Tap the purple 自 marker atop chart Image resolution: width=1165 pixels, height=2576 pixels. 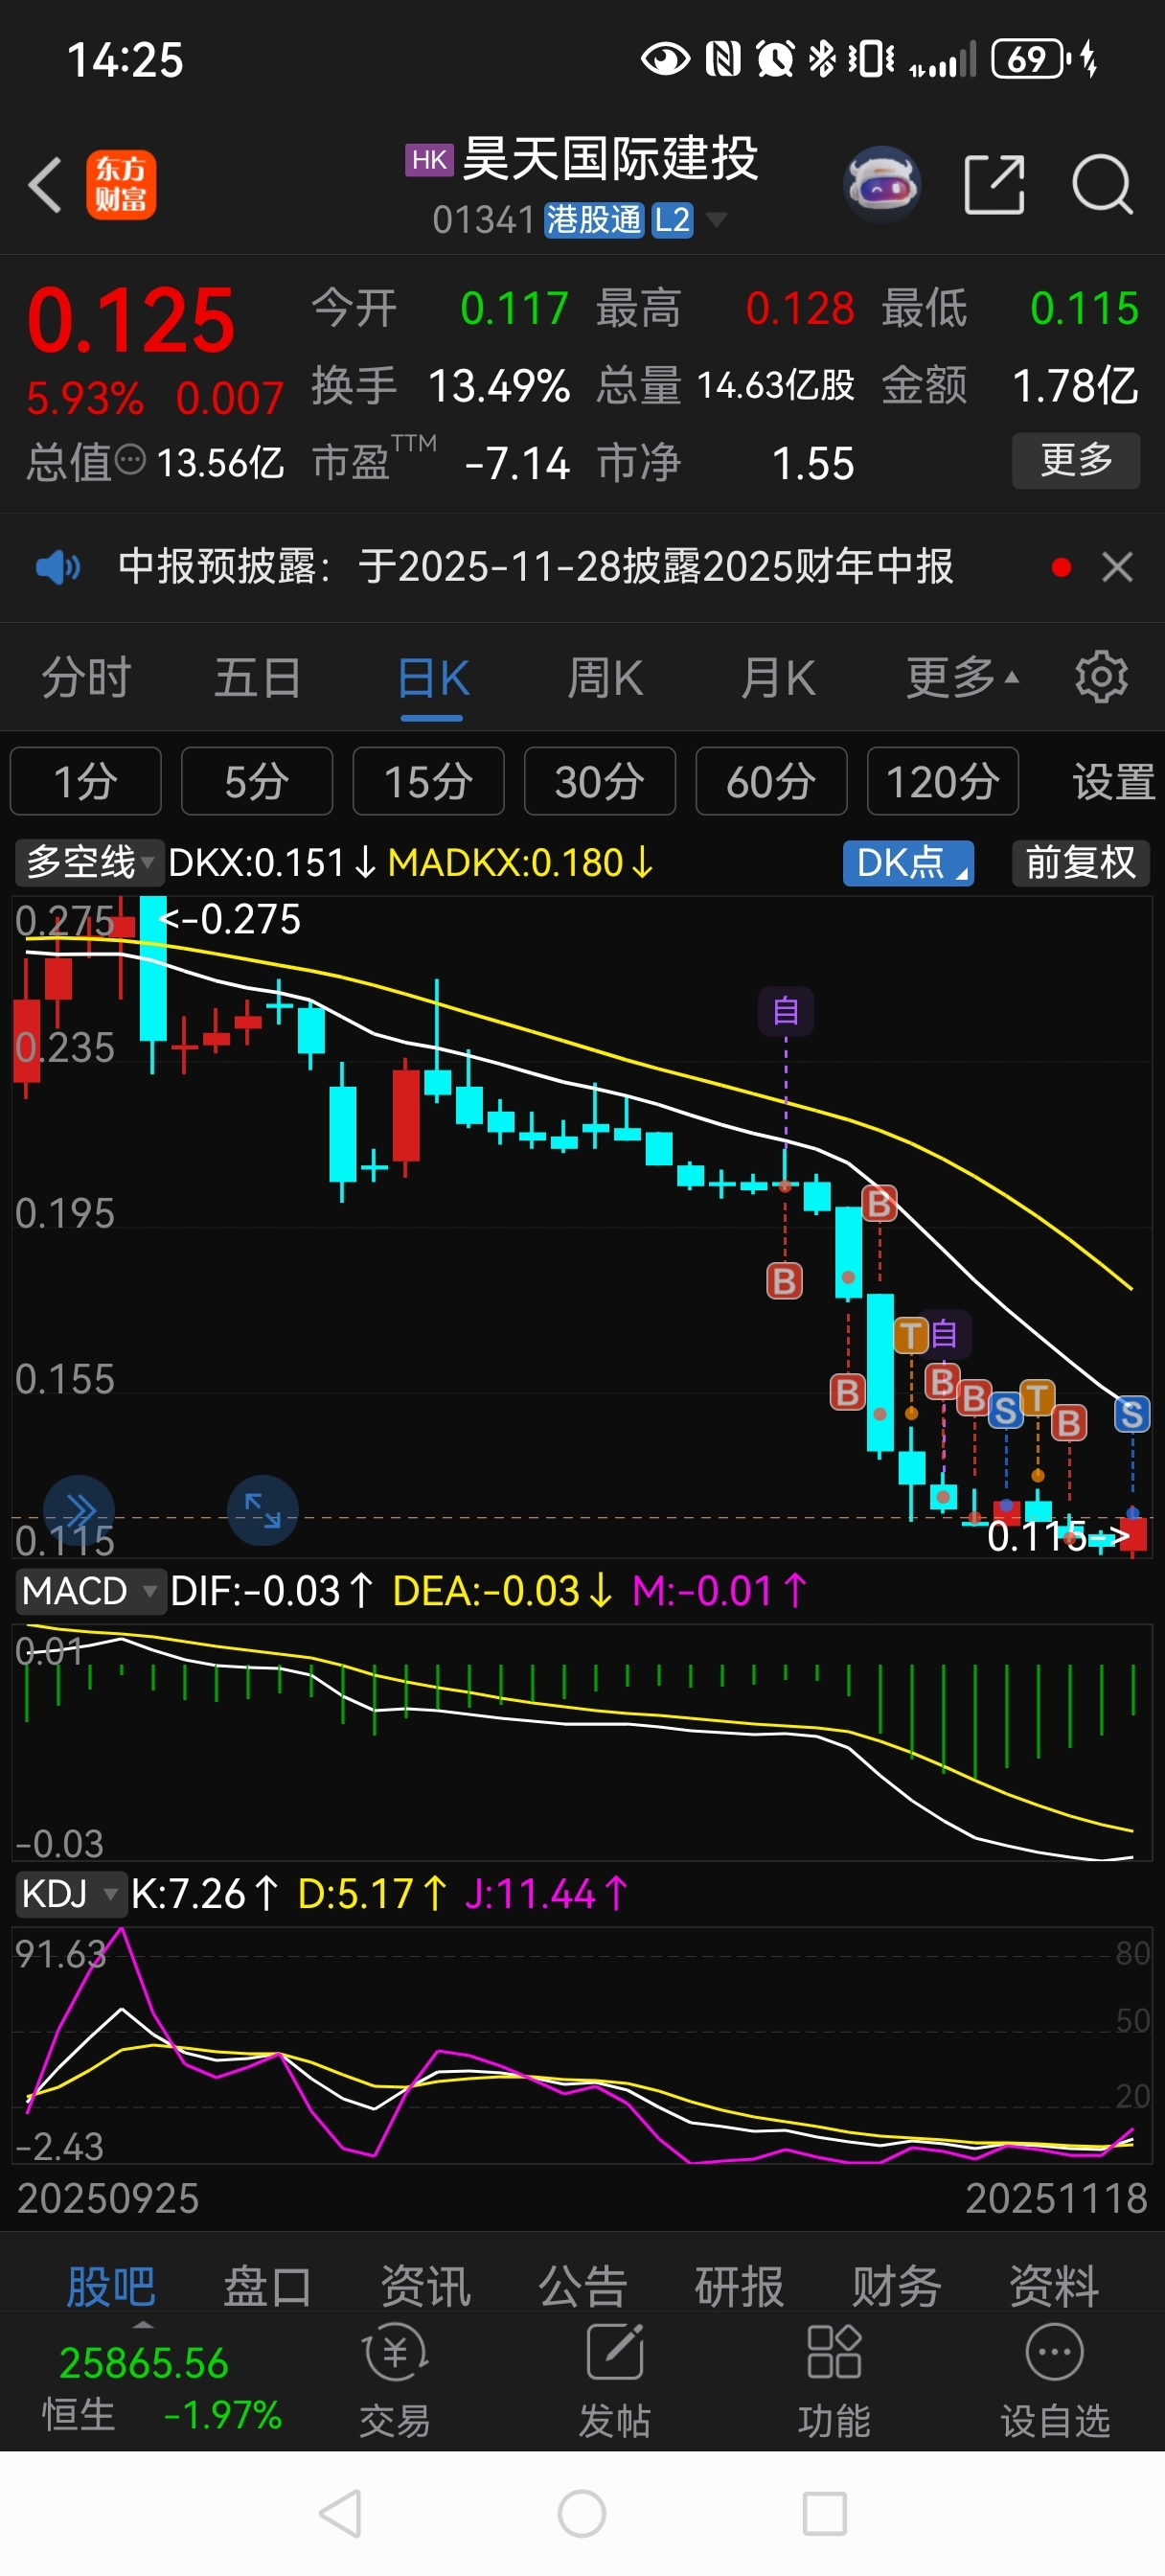[786, 1011]
